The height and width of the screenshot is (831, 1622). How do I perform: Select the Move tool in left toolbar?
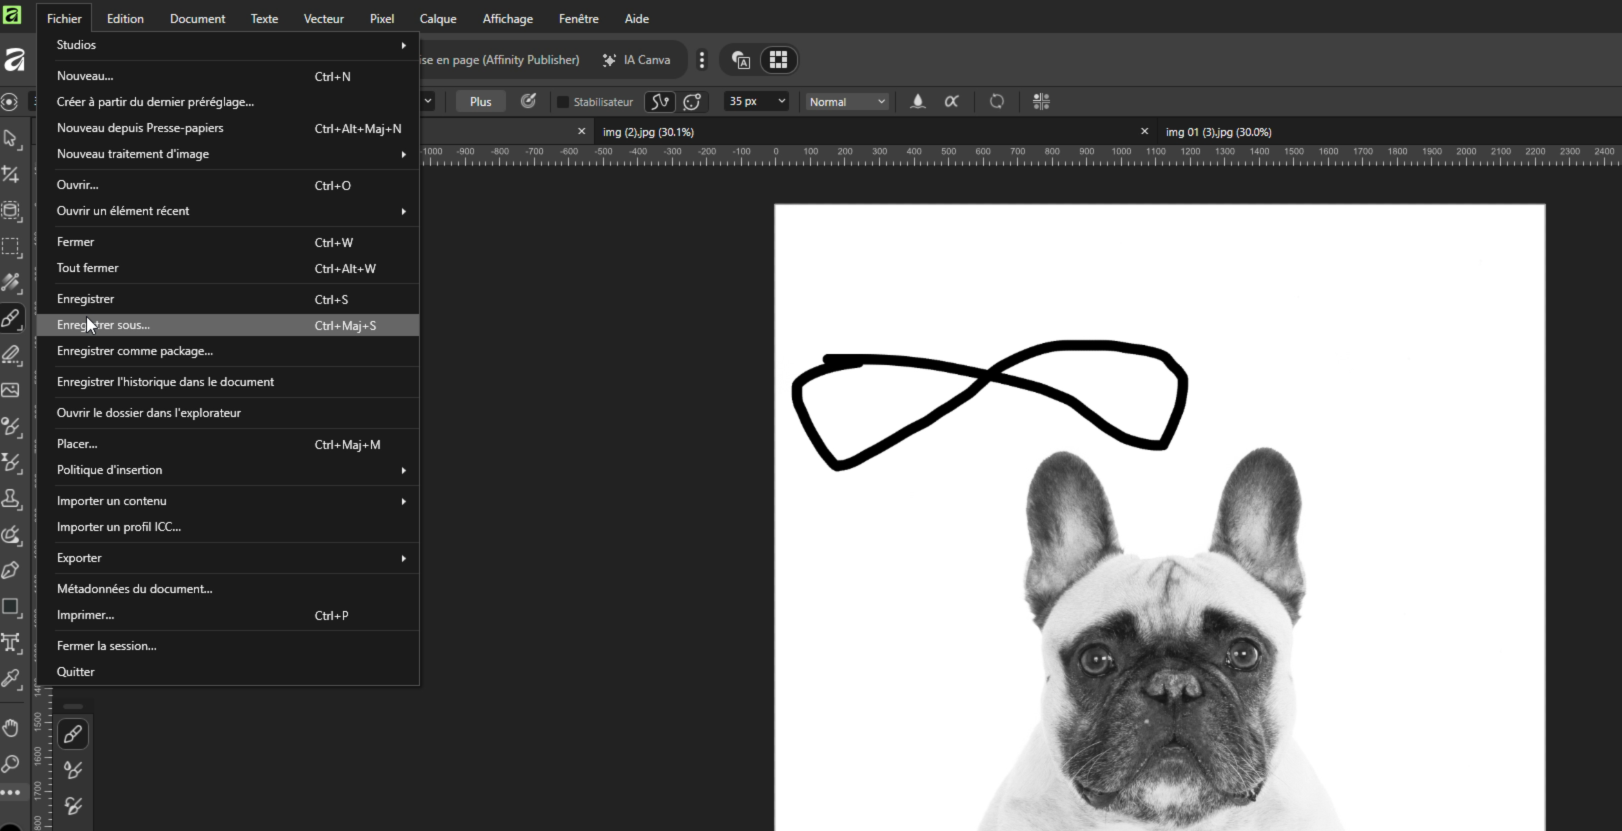coord(11,138)
